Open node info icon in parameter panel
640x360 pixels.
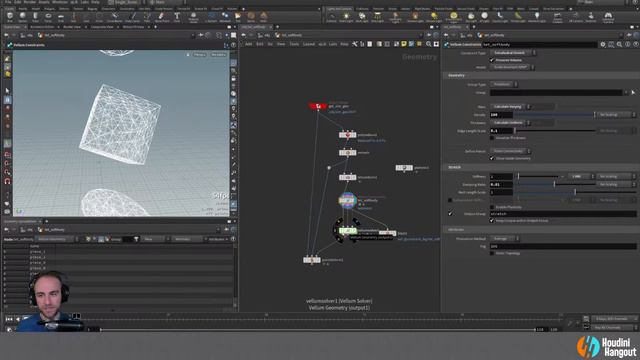tap(628, 44)
